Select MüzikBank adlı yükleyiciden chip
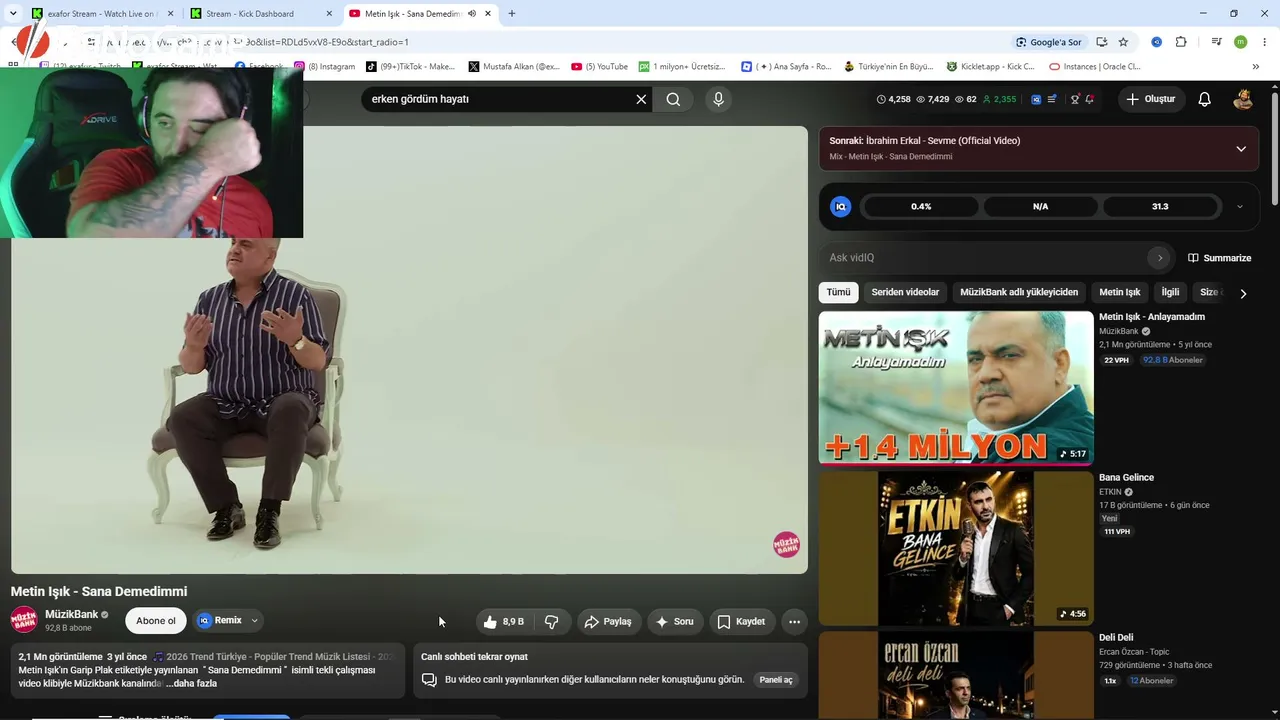Image resolution: width=1280 pixels, height=720 pixels. coord(1019,292)
